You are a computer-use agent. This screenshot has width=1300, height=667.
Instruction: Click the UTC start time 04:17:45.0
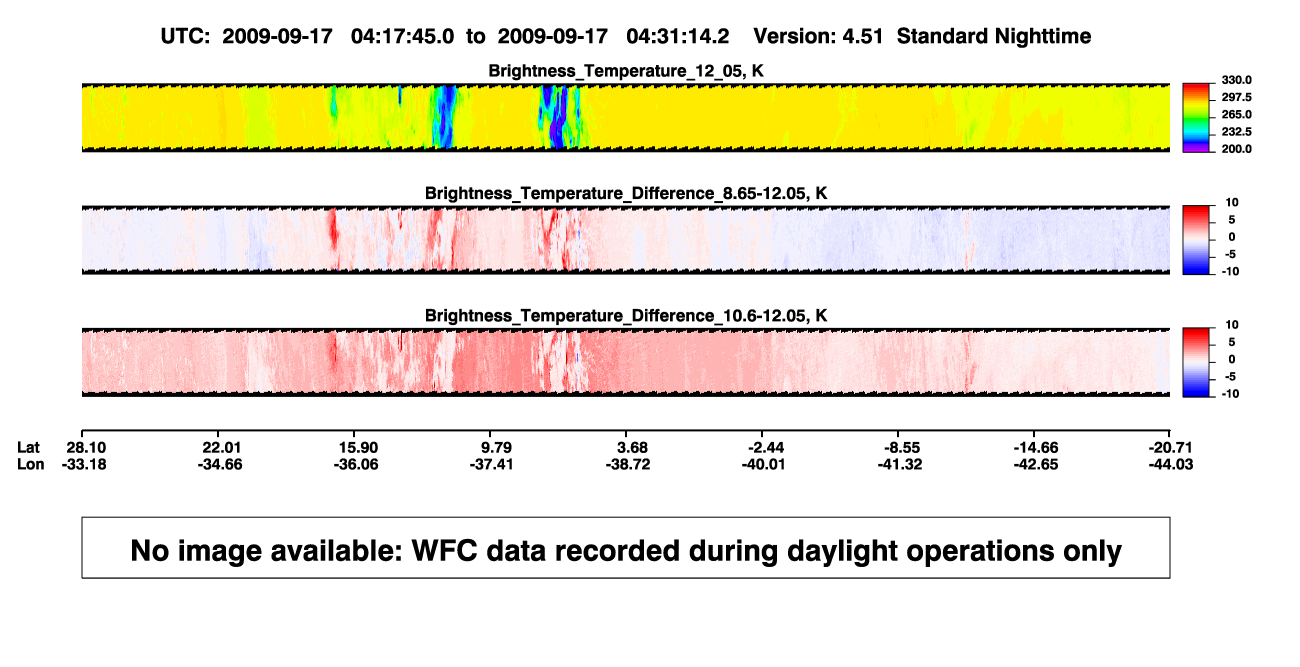402,36
